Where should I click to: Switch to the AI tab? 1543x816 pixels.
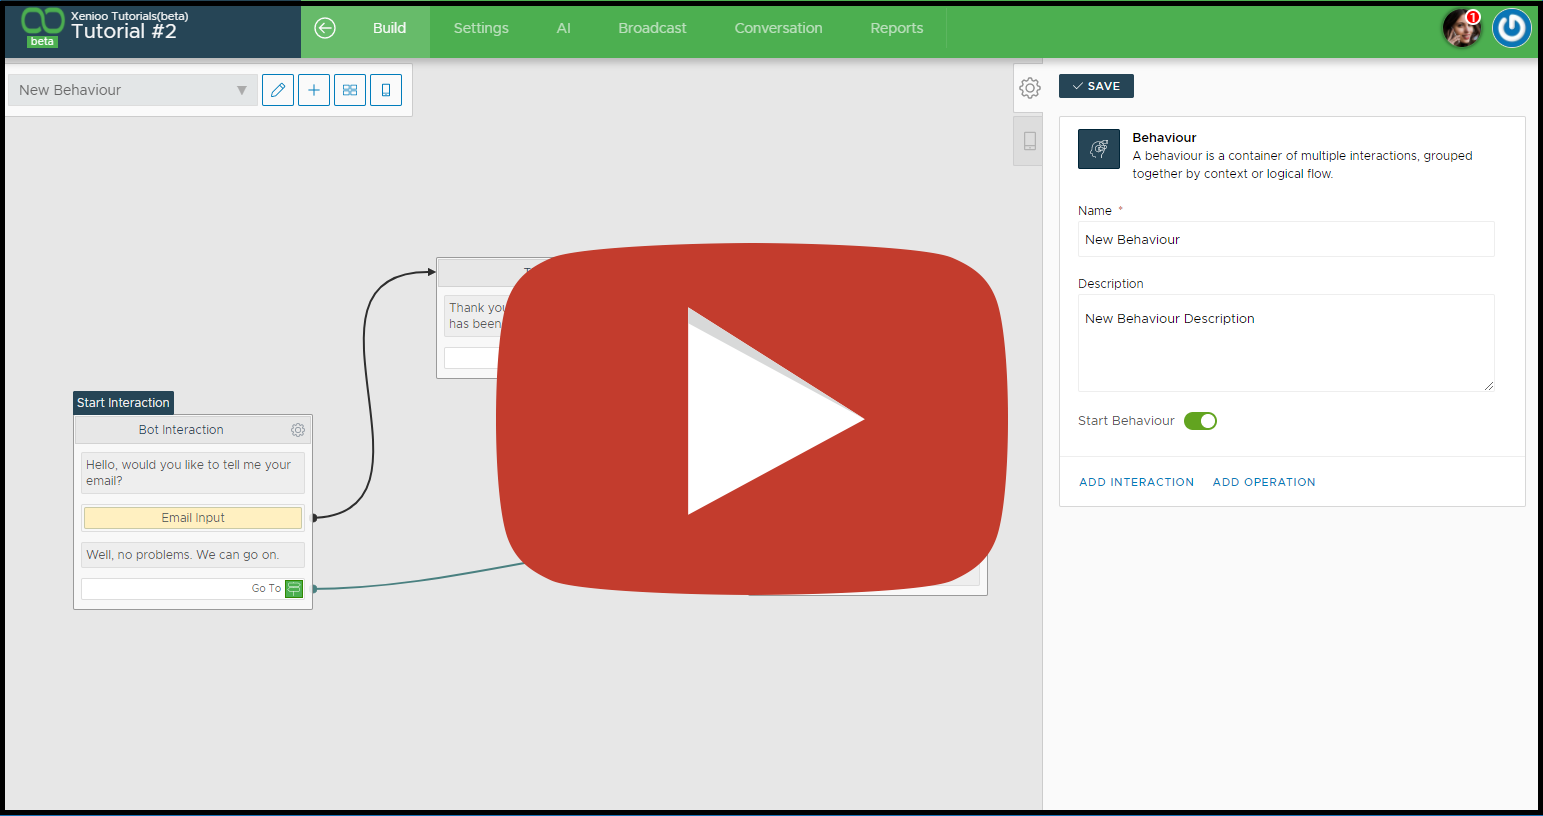click(x=564, y=28)
